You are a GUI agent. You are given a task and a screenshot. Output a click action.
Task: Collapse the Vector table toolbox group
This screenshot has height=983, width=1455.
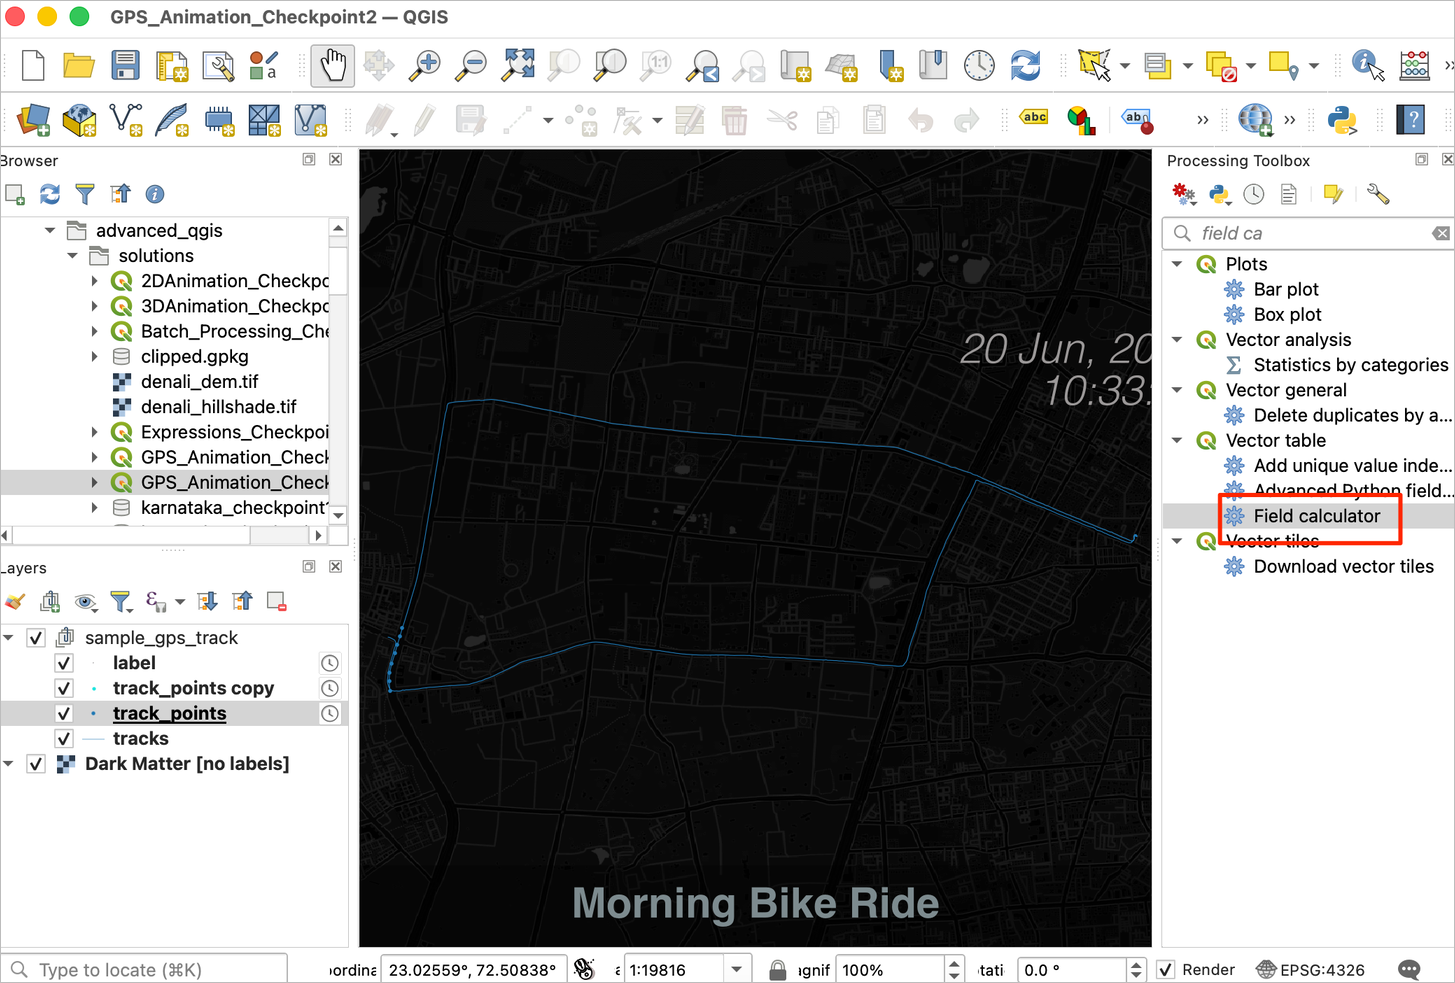tap(1178, 441)
